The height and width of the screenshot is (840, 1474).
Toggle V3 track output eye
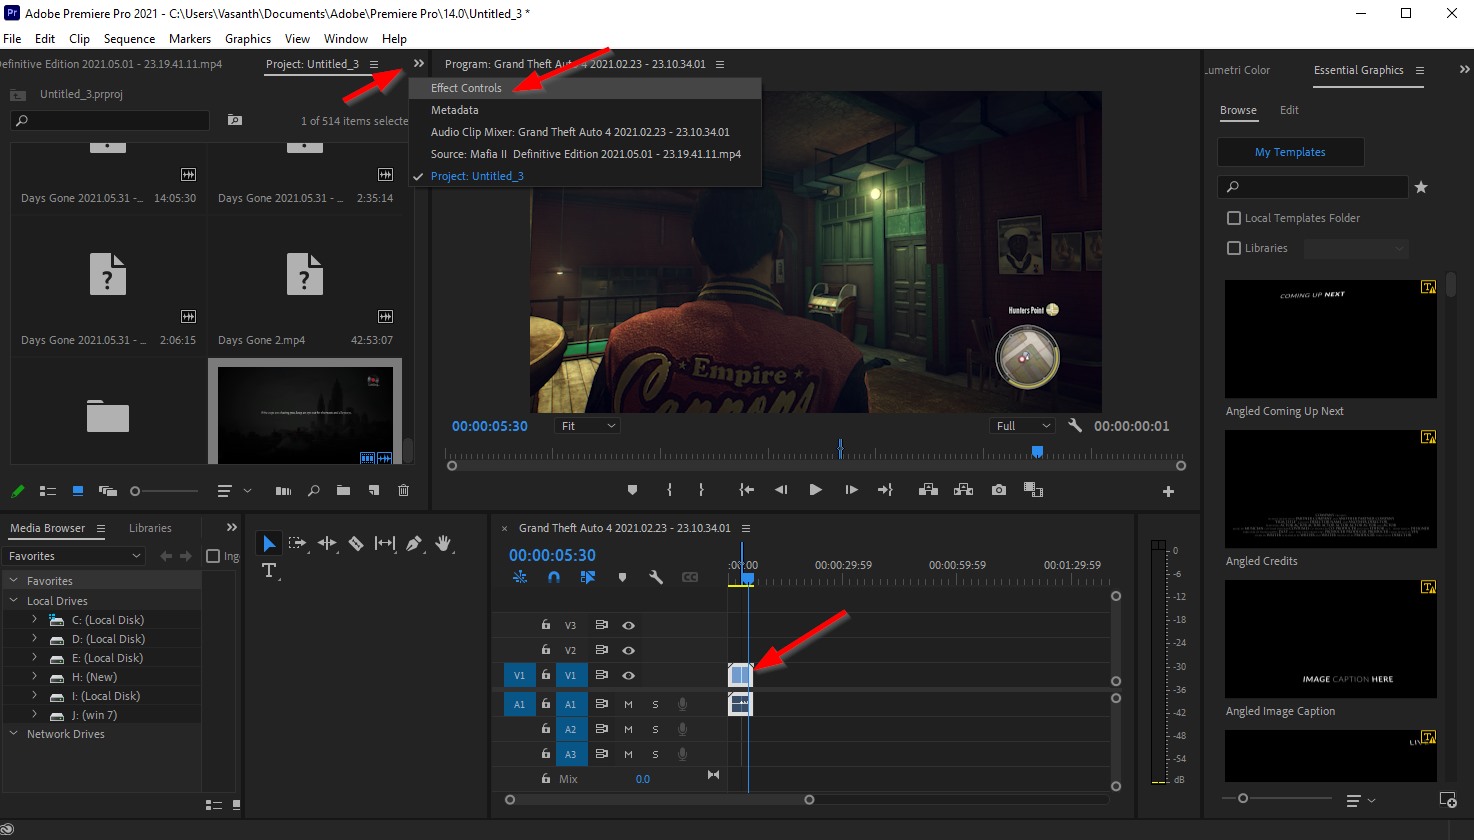pos(628,625)
